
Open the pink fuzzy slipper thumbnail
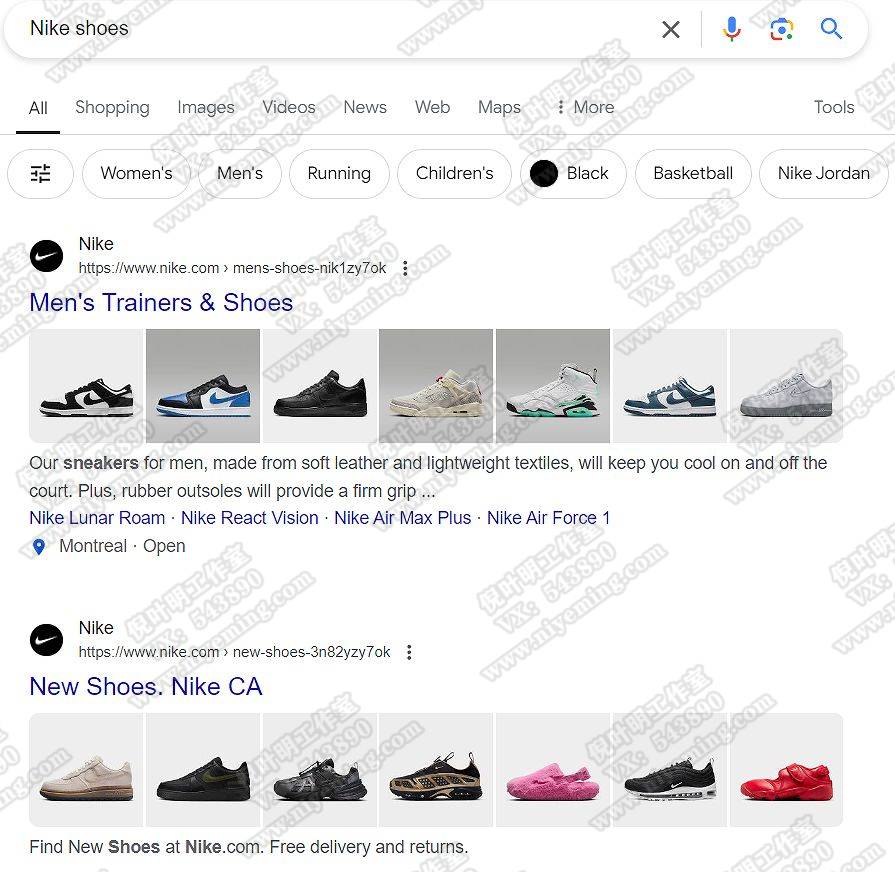pos(553,770)
